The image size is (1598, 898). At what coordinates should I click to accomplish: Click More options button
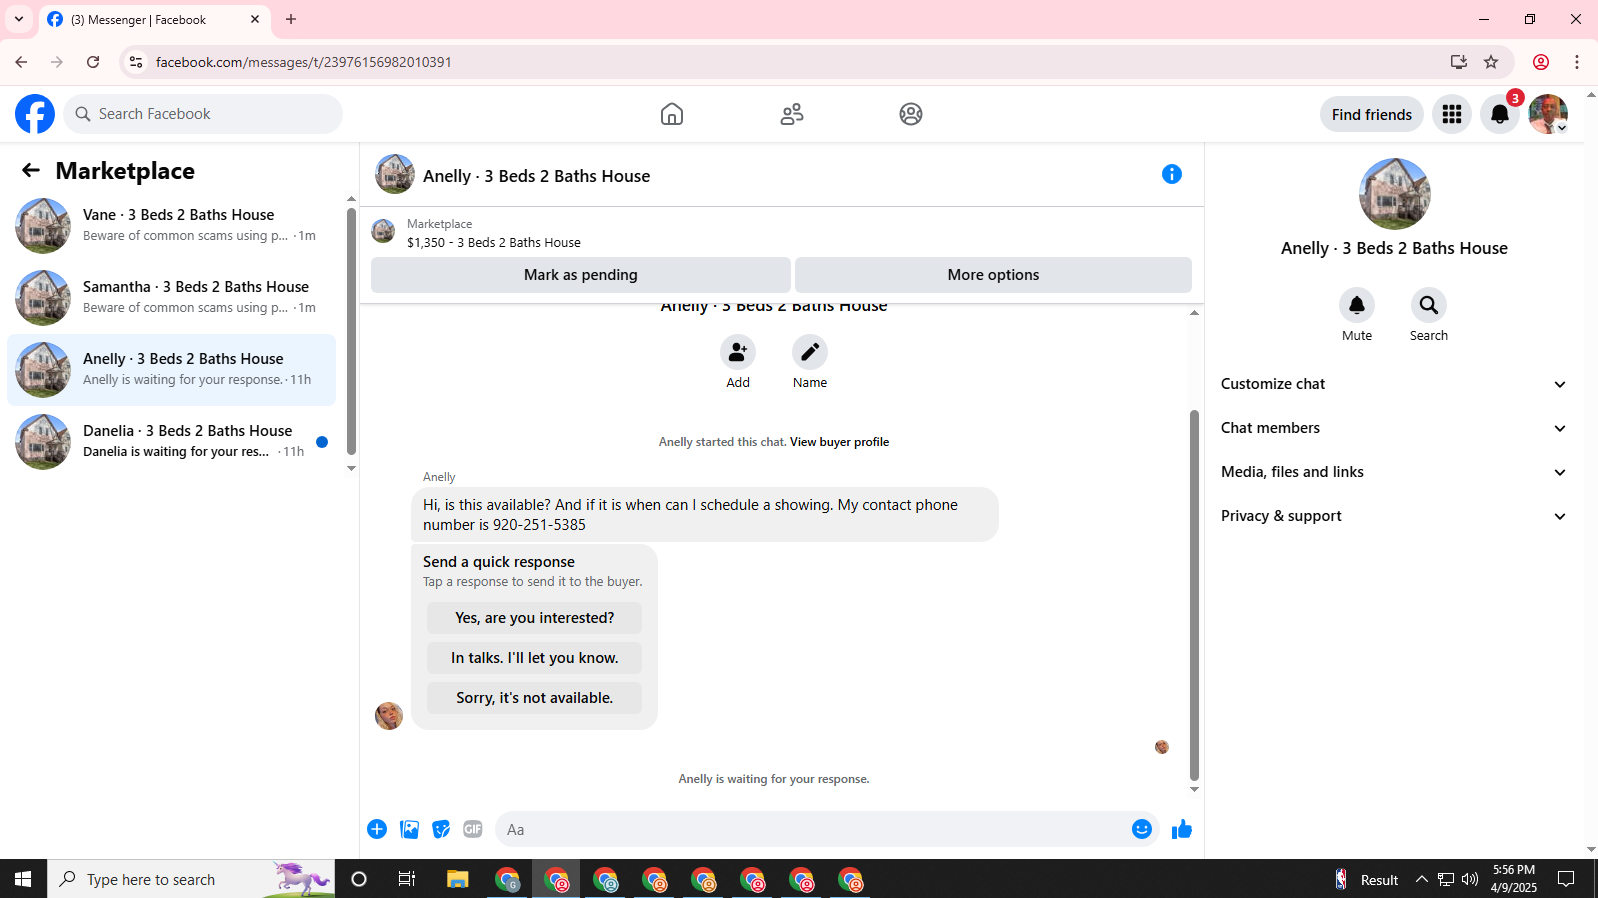click(993, 275)
